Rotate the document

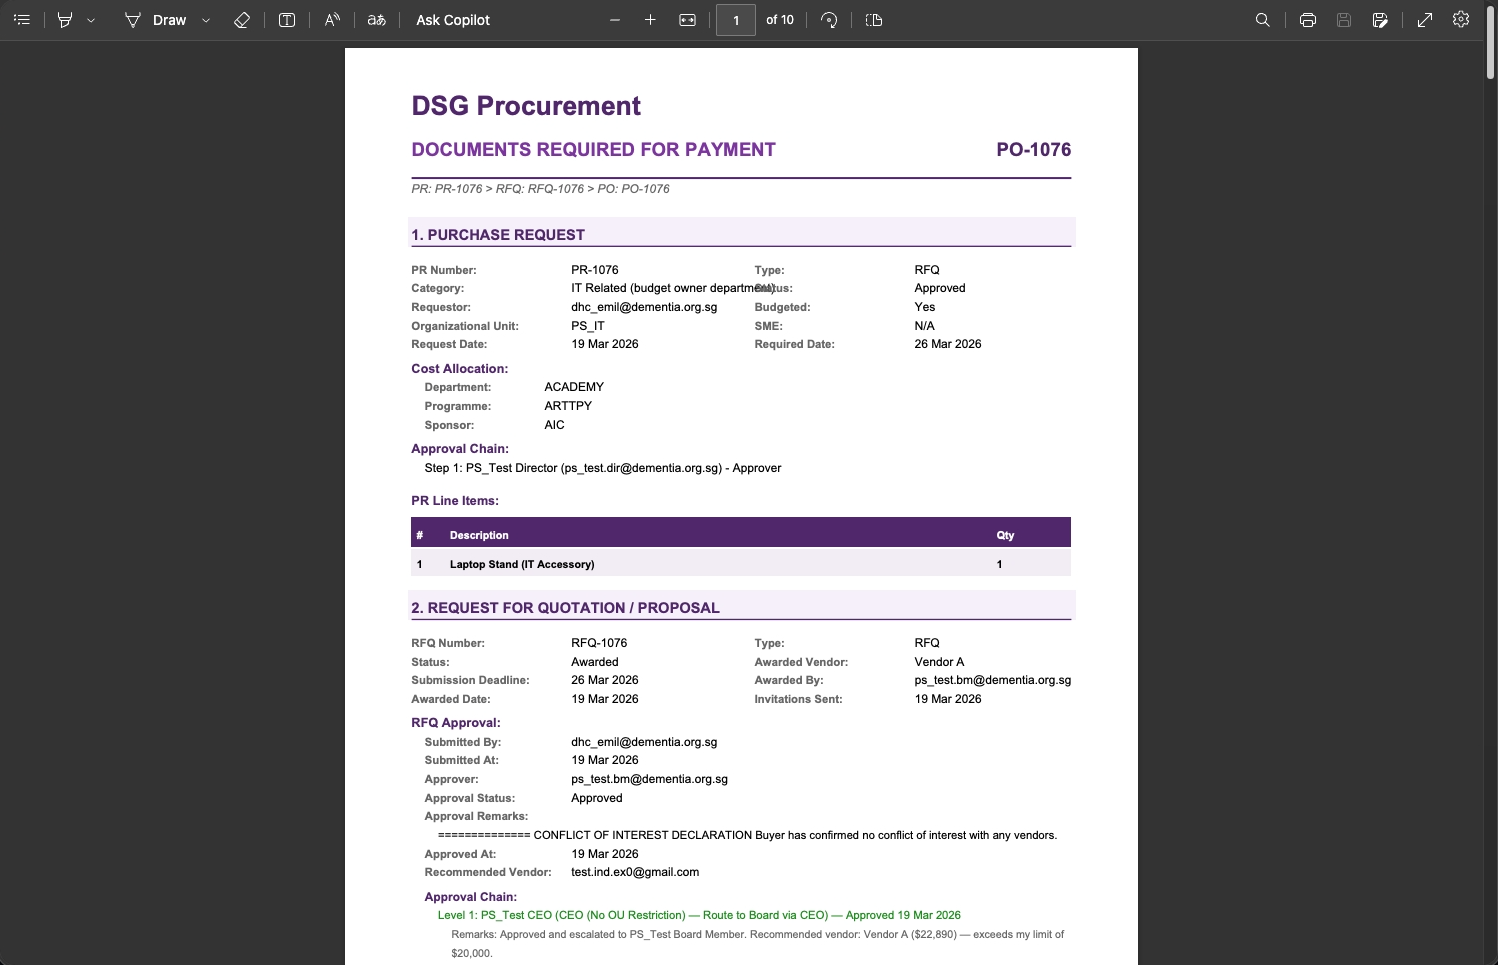tap(829, 20)
